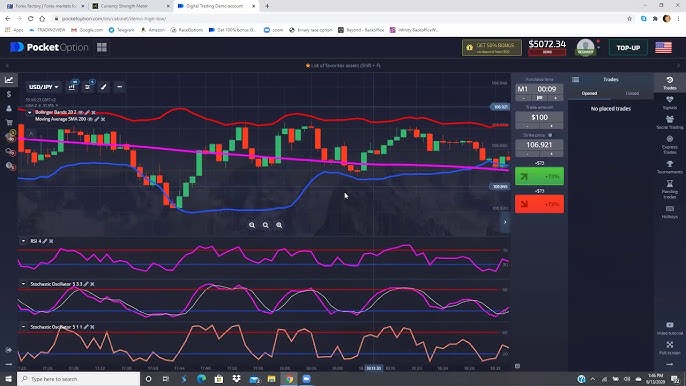Reload the browser page
Screen dimensions: 686x386
click(30, 19)
